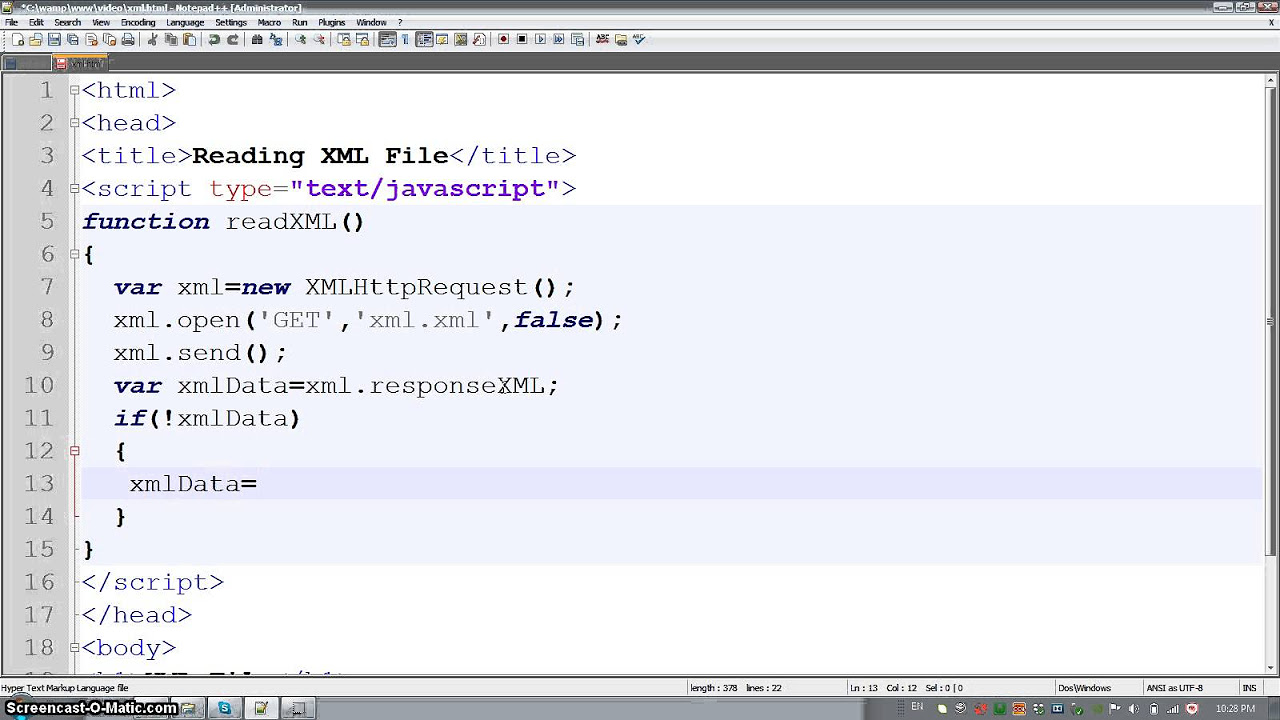Open the Encoding menu
Image resolution: width=1280 pixels, height=720 pixels.
click(138, 22)
